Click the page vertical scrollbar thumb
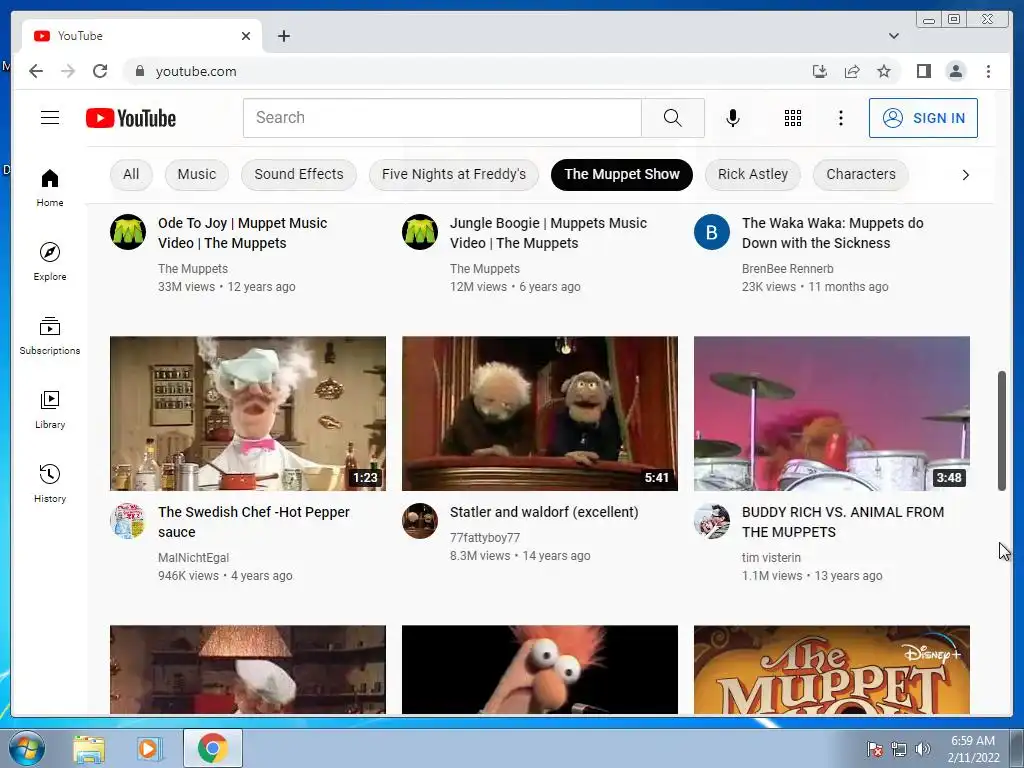This screenshot has width=1024, height=768. coord(1002,430)
